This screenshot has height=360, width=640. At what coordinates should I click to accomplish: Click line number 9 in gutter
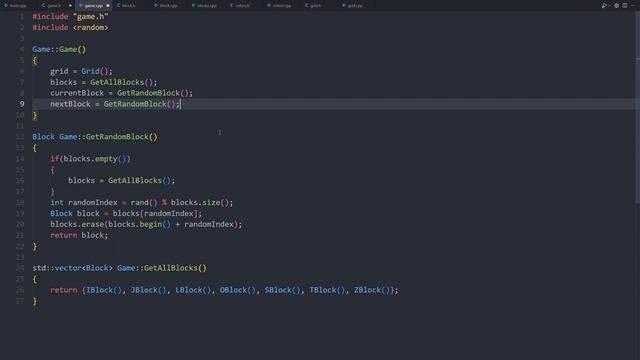[x=22, y=104]
